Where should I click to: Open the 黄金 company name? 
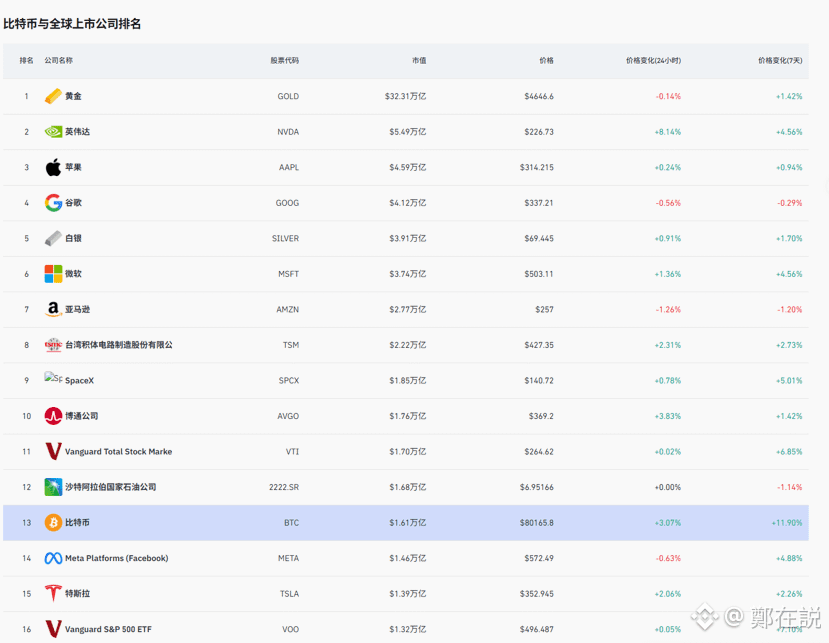pyautogui.click(x=73, y=96)
